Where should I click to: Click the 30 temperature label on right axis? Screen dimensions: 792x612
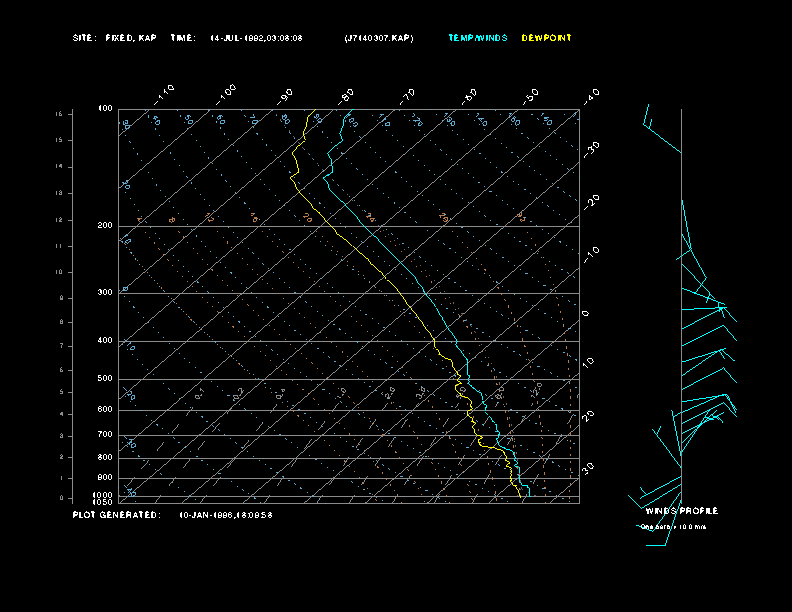[589, 467]
